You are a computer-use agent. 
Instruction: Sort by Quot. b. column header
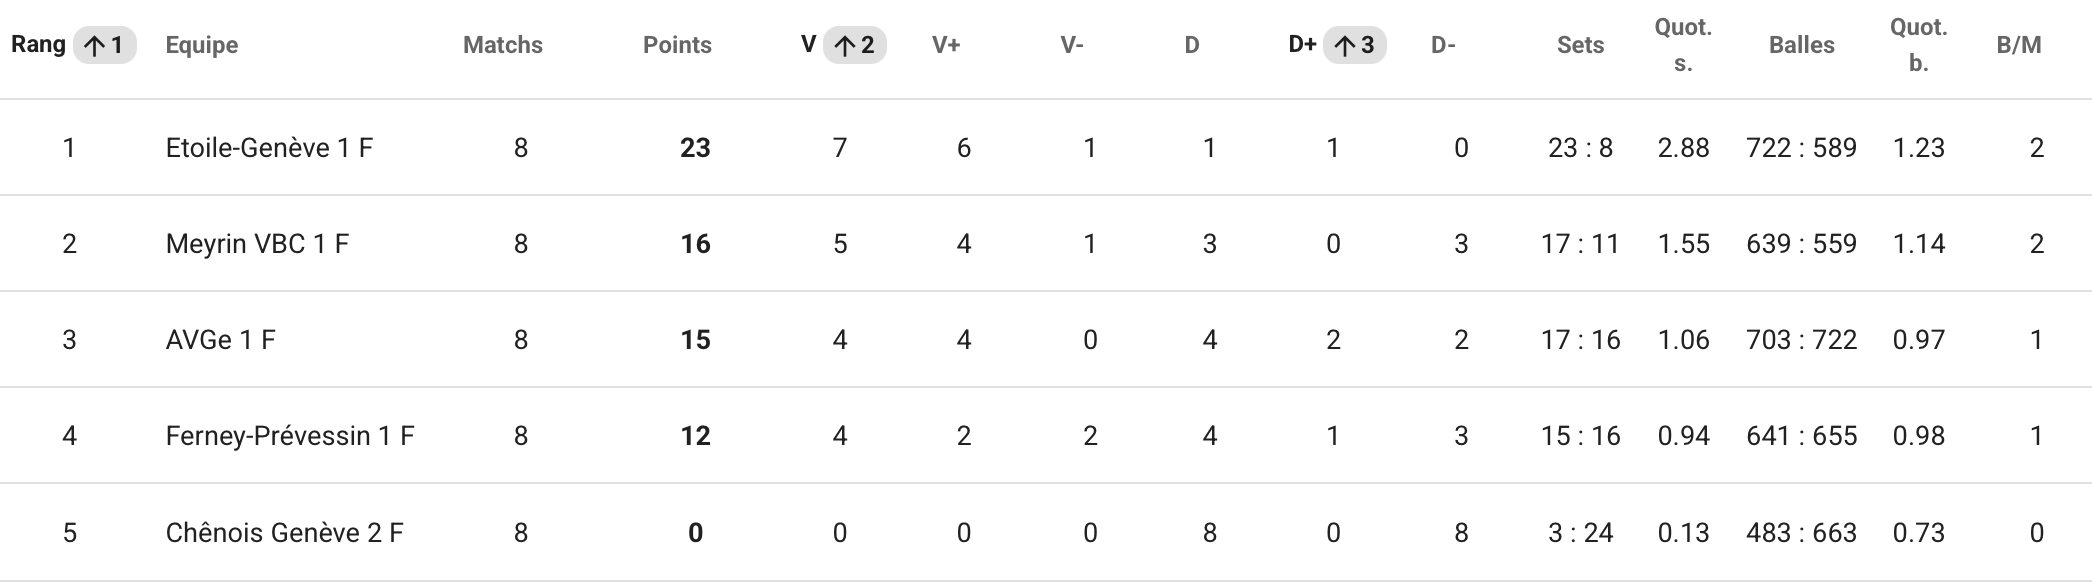pos(1918,45)
